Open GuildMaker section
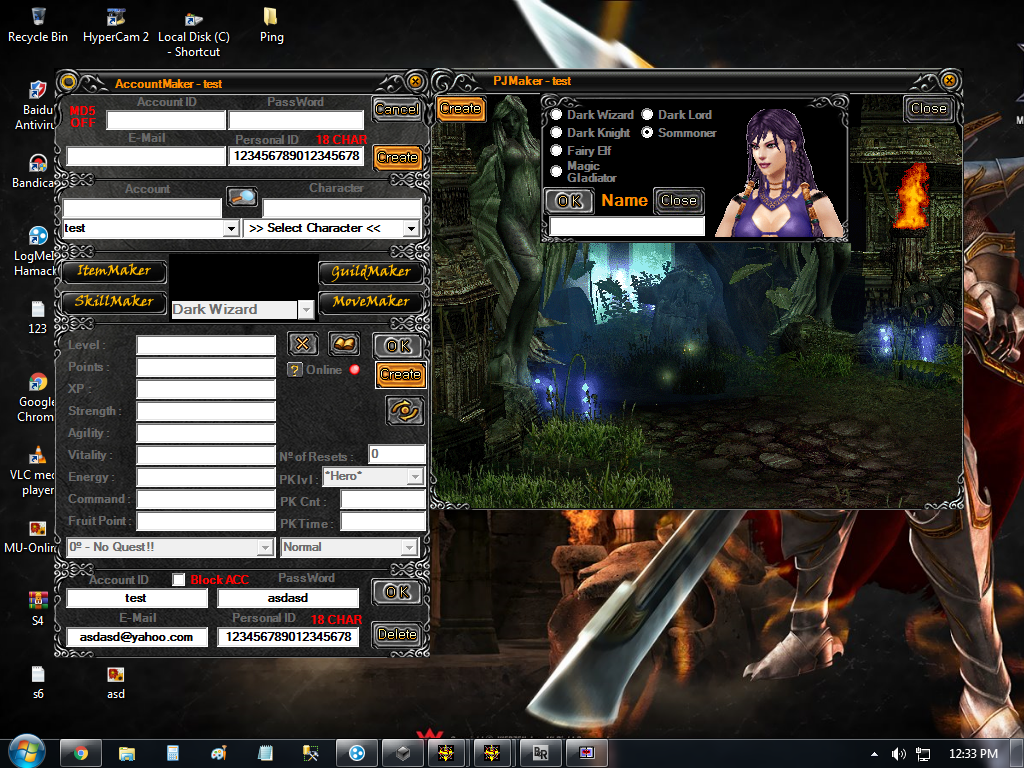Image resolution: width=1024 pixels, height=768 pixels. click(x=371, y=272)
